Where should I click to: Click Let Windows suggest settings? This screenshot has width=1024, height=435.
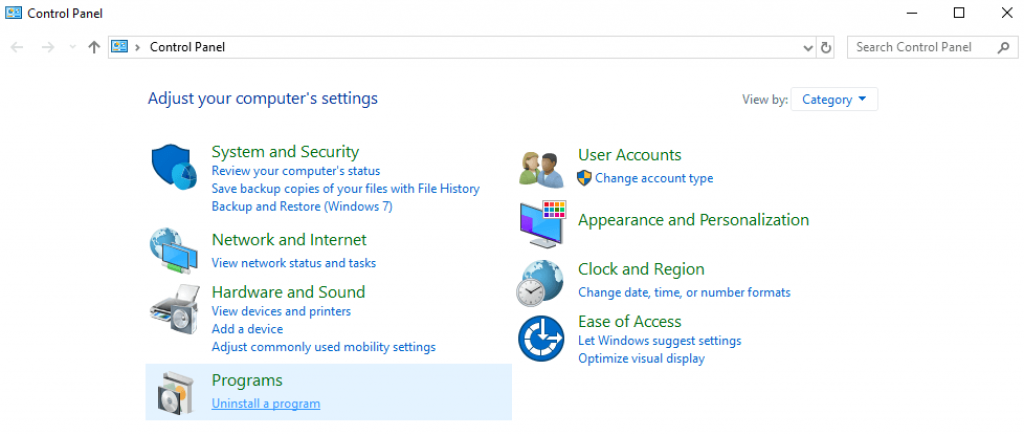pos(660,341)
